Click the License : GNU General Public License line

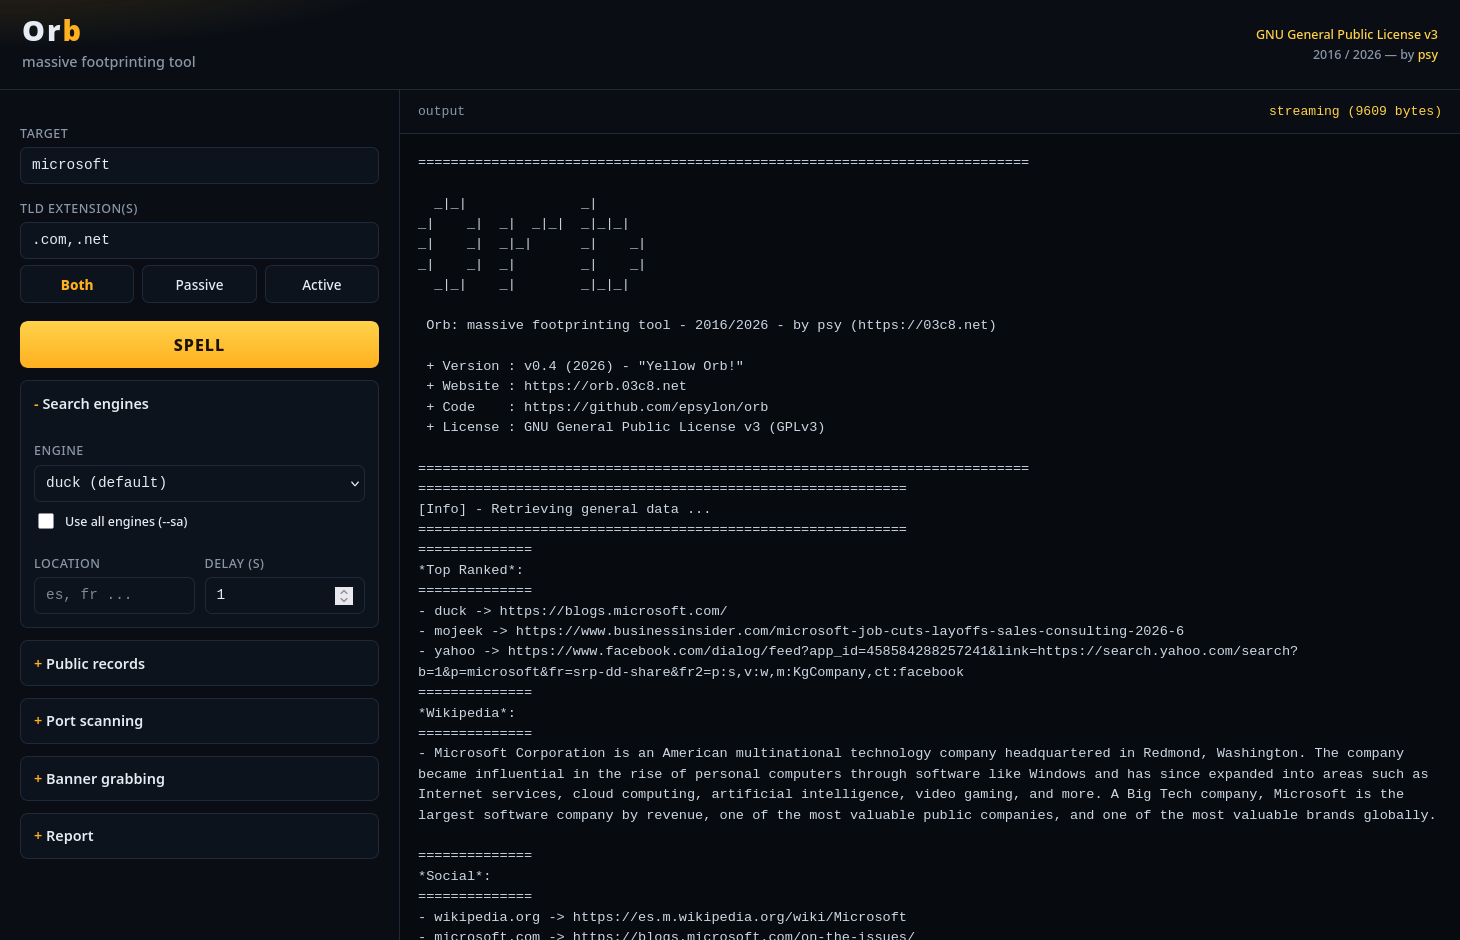tap(625, 427)
